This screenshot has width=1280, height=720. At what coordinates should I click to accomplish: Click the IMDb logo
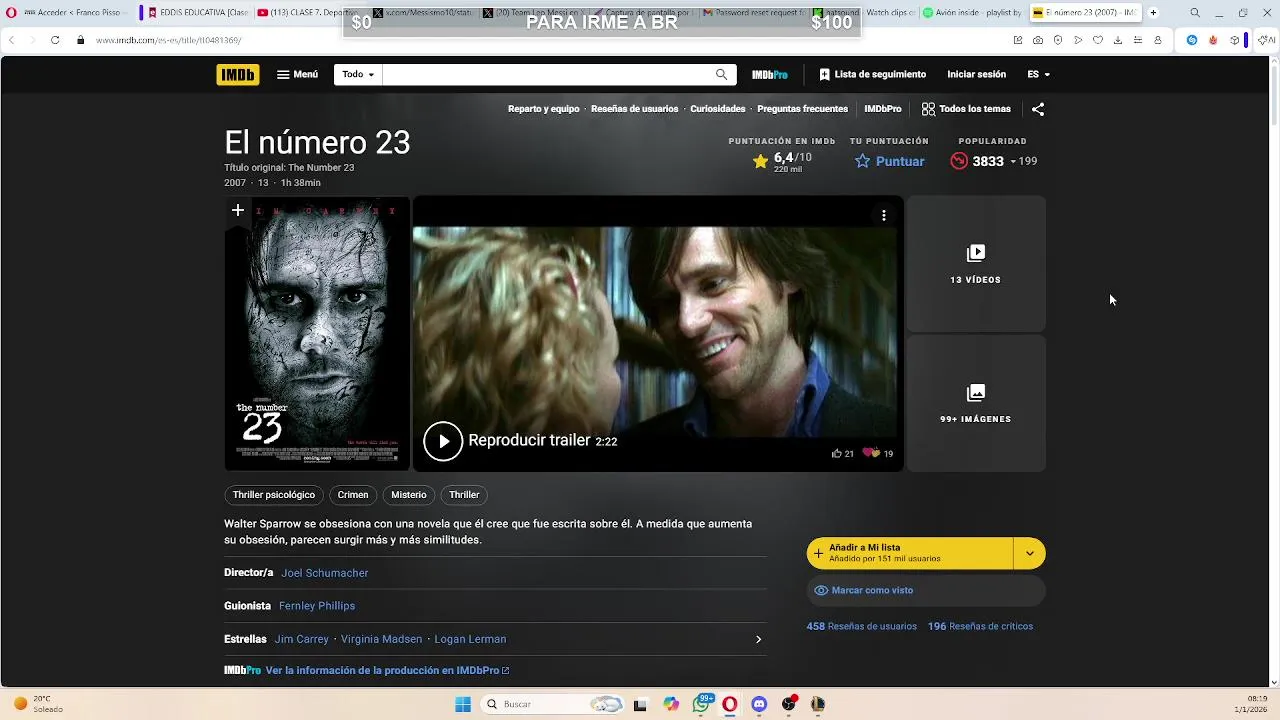237,74
